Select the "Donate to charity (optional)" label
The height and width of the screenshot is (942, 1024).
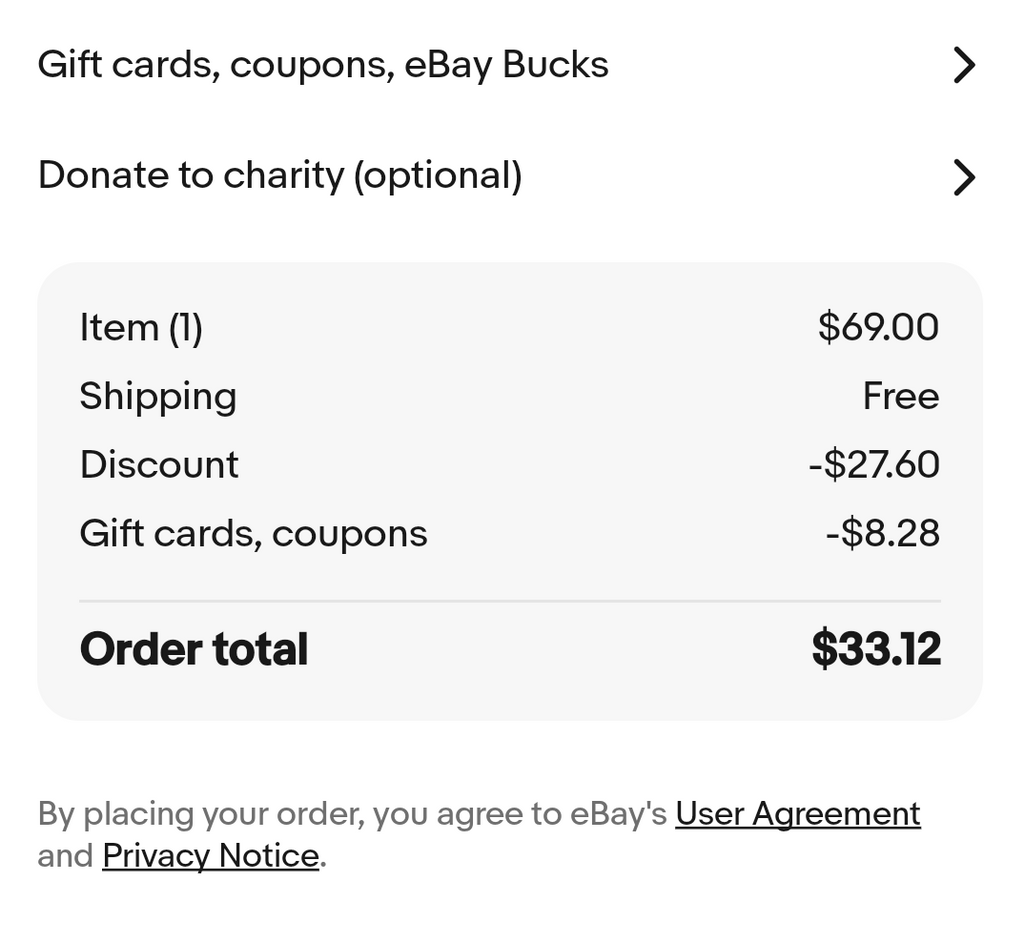pyautogui.click(x=280, y=176)
